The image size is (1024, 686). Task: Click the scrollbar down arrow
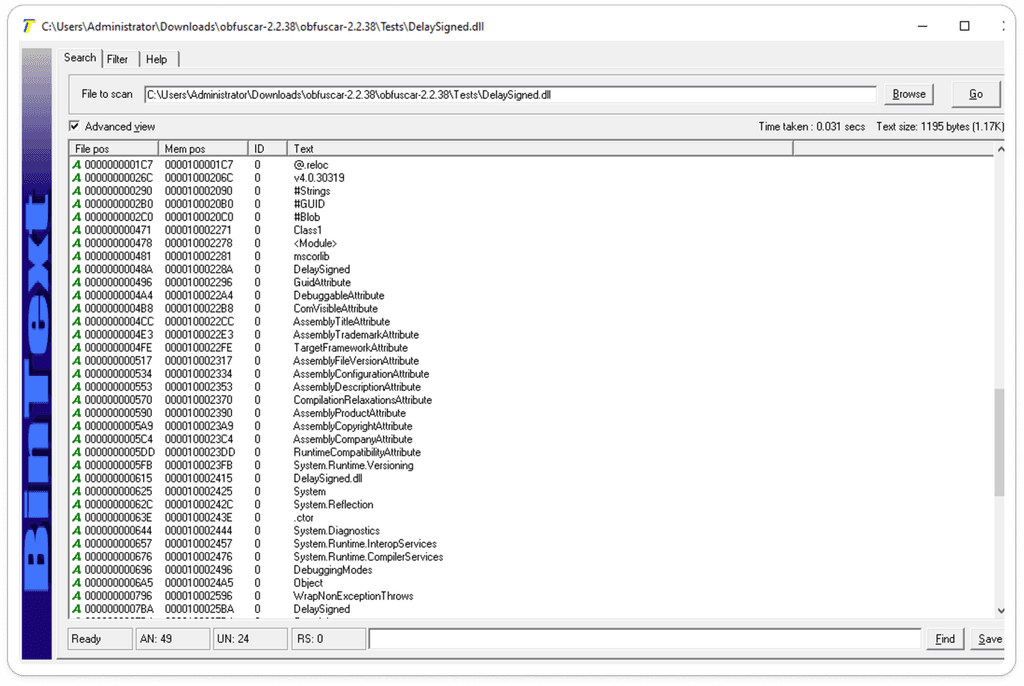coord(1002,610)
